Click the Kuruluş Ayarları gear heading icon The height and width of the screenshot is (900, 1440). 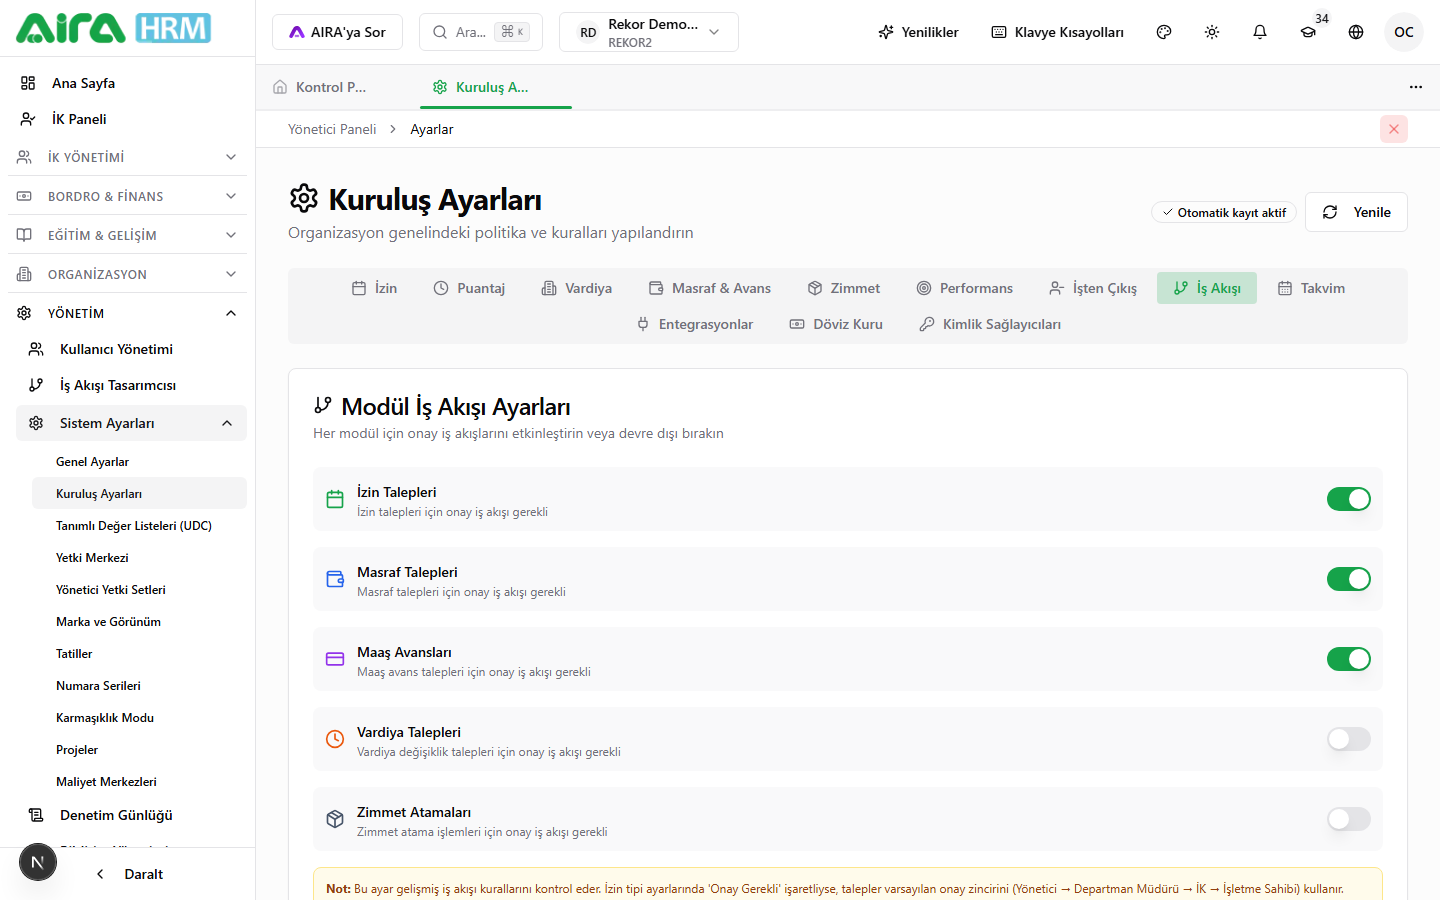point(304,198)
